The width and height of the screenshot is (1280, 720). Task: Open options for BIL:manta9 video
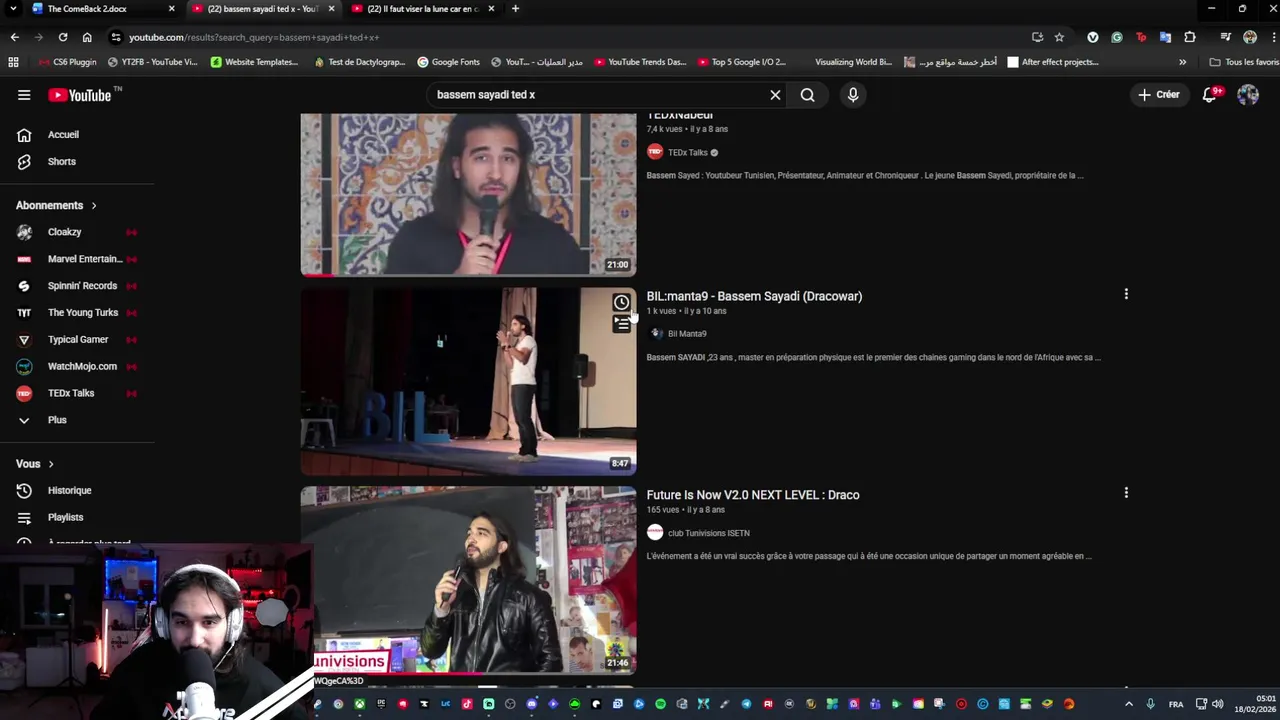1126,295
